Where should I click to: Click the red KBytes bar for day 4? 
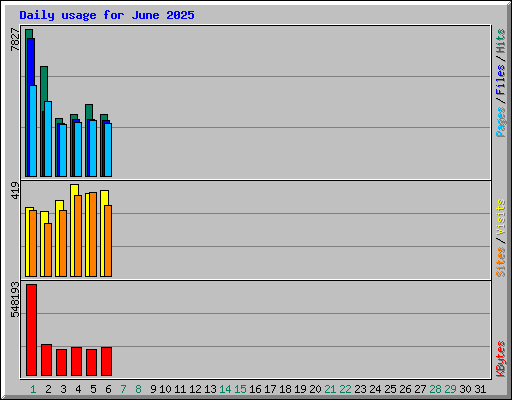point(77,361)
